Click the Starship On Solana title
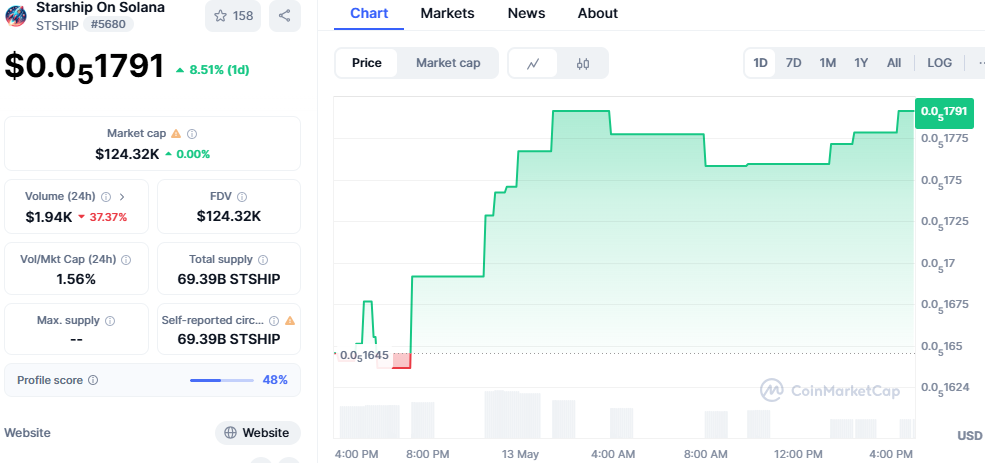The width and height of the screenshot is (985, 463). point(101,8)
